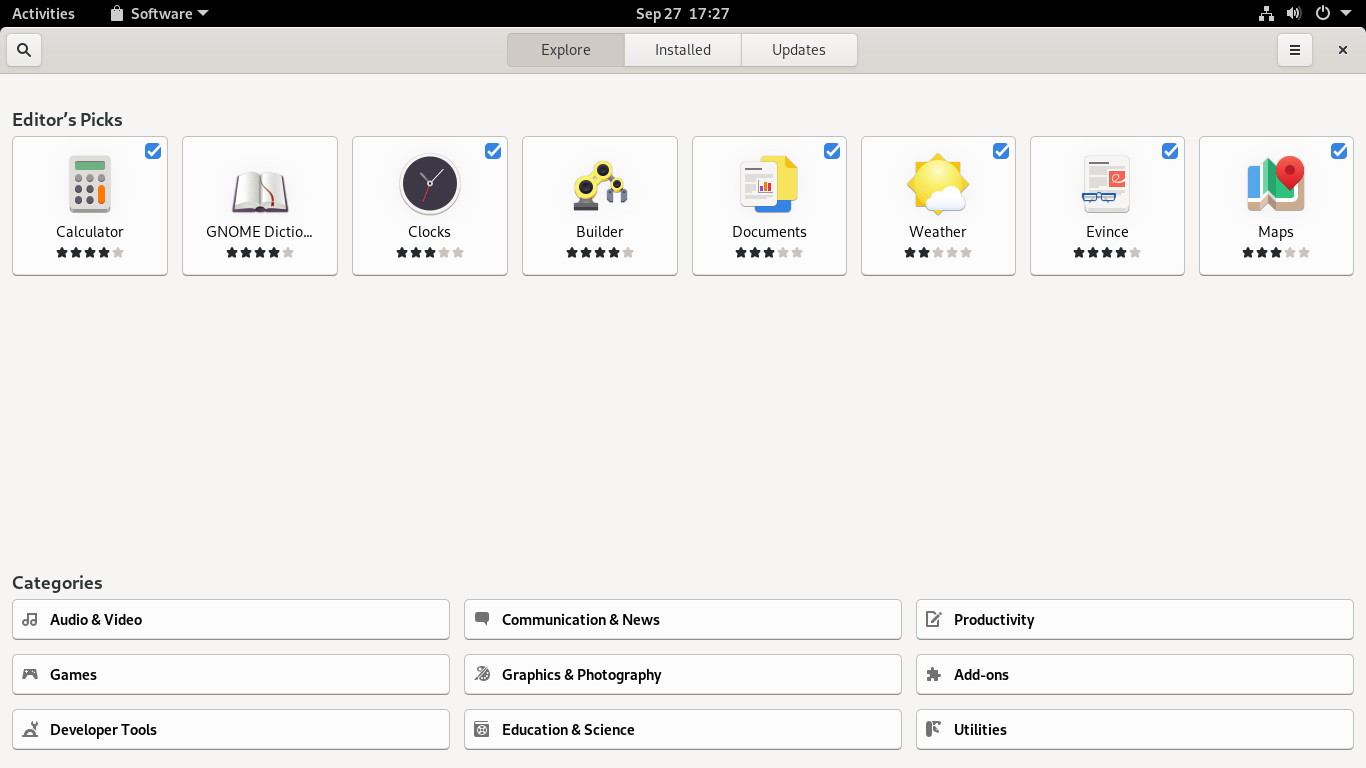Click the Audio & Video music note icon
The width and height of the screenshot is (1366, 768).
pos(30,620)
